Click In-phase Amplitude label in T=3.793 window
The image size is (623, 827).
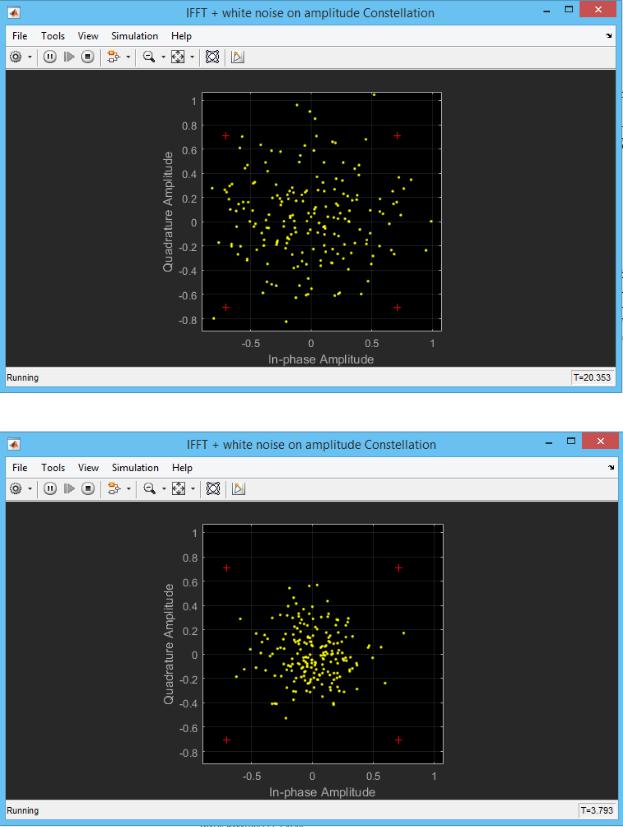pos(322,792)
